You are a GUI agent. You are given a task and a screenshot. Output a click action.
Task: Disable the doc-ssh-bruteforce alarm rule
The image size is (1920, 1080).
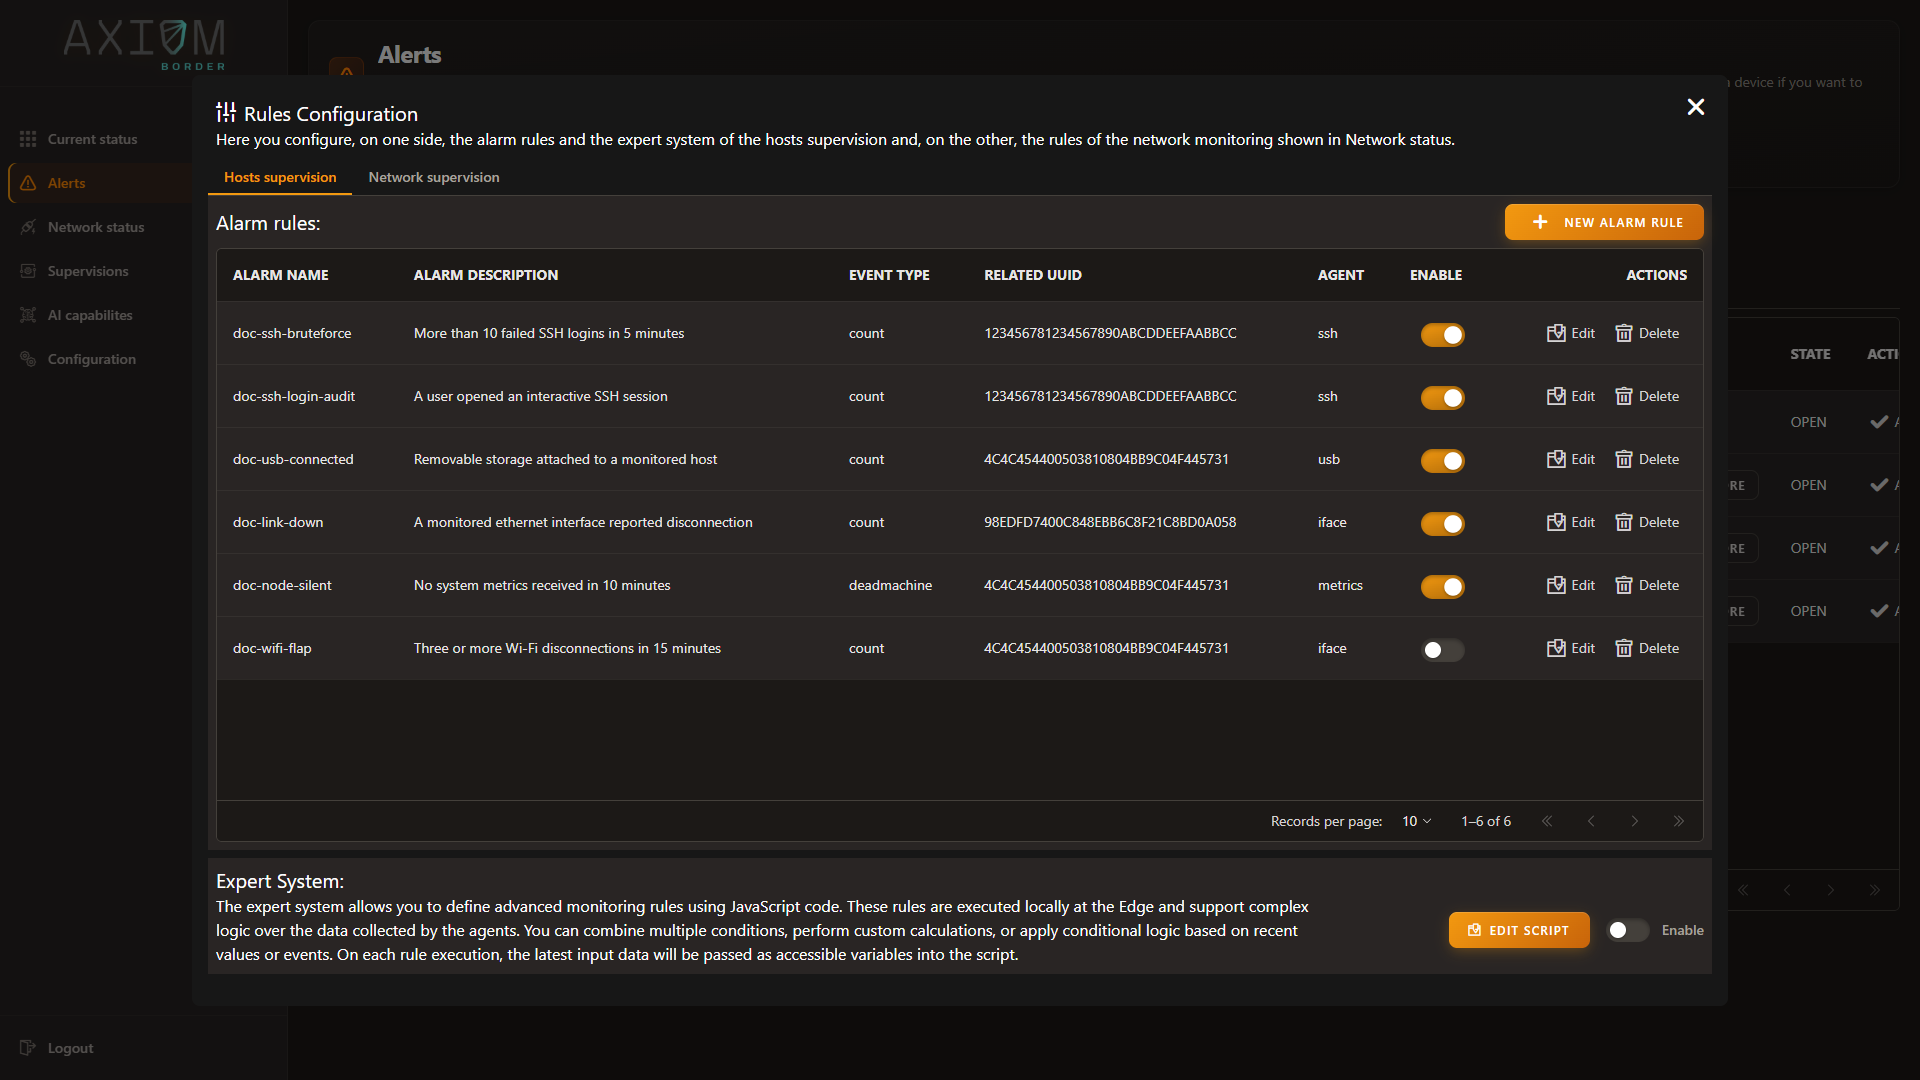point(1442,334)
